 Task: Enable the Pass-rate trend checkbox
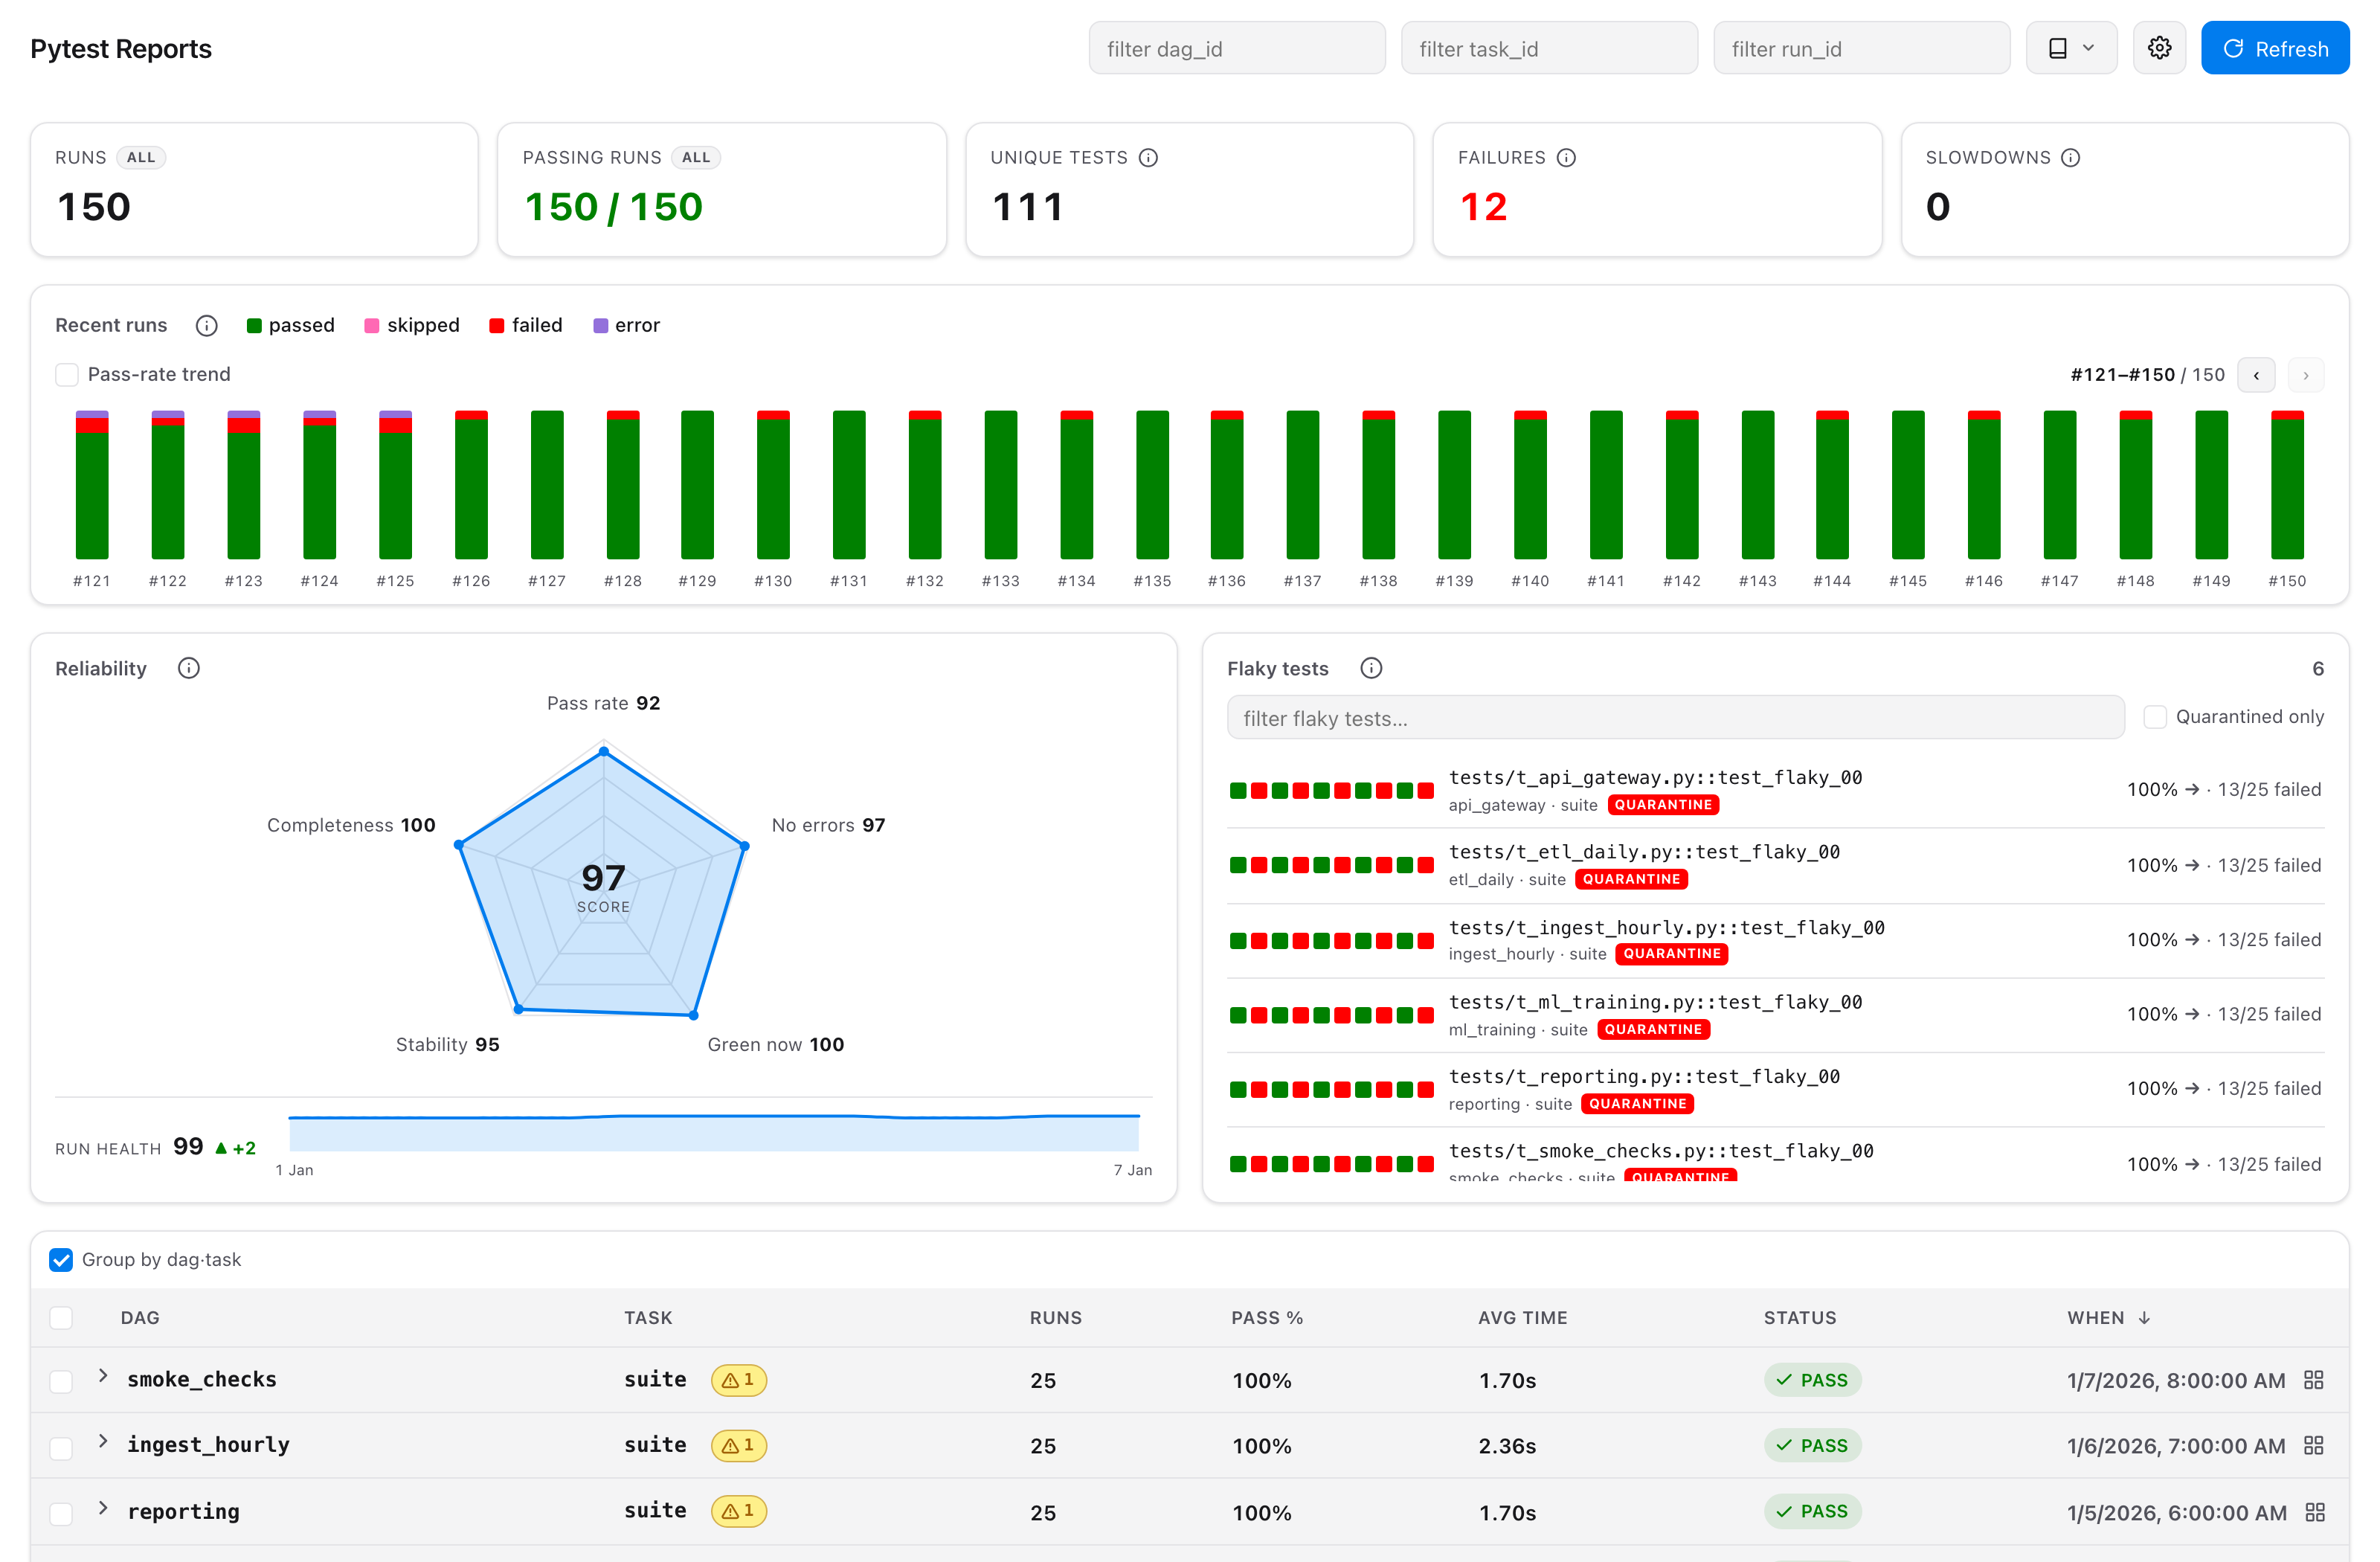(x=67, y=375)
